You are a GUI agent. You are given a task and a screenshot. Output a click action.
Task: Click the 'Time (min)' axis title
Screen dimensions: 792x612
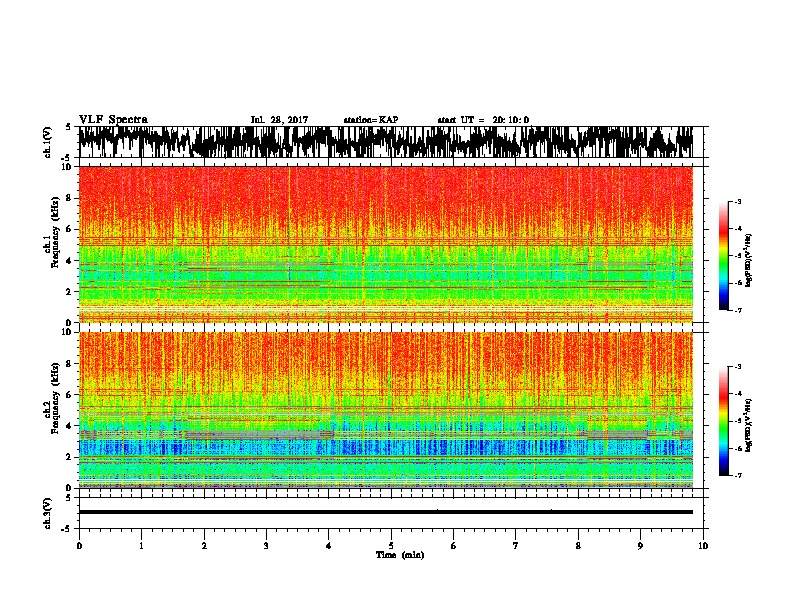(400, 555)
